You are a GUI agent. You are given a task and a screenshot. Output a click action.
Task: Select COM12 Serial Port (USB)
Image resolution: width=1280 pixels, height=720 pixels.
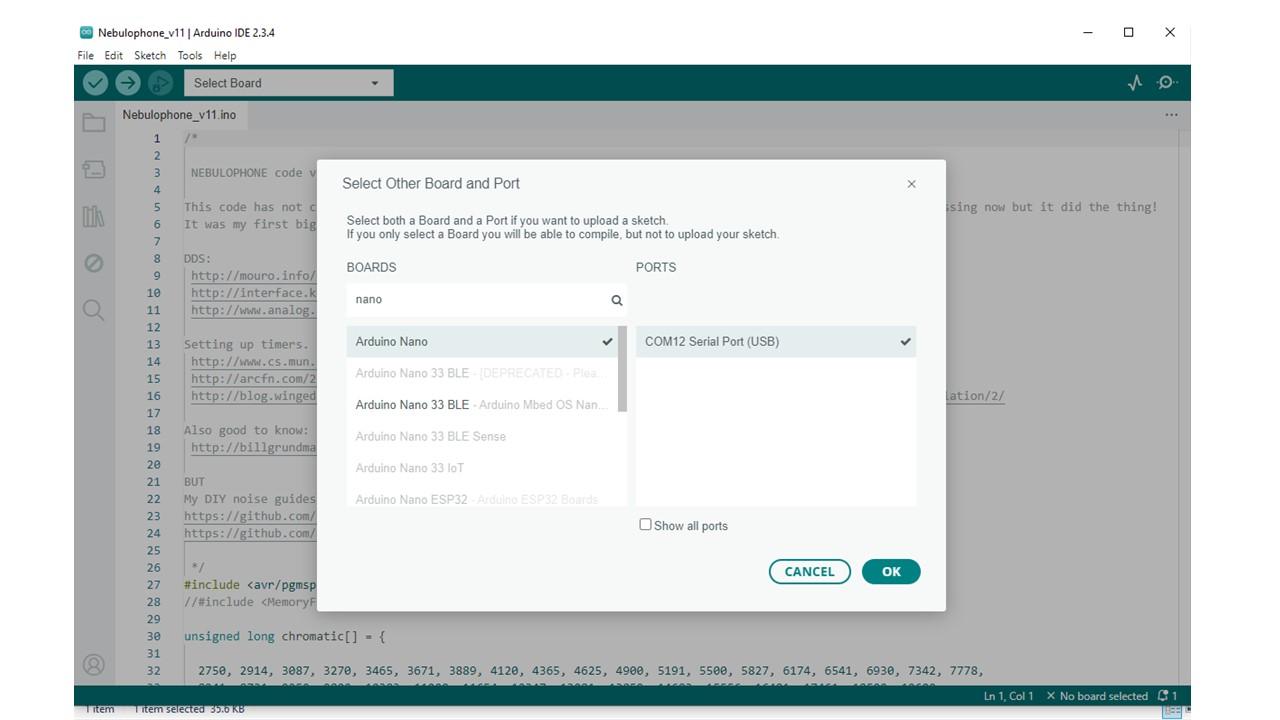(x=776, y=342)
